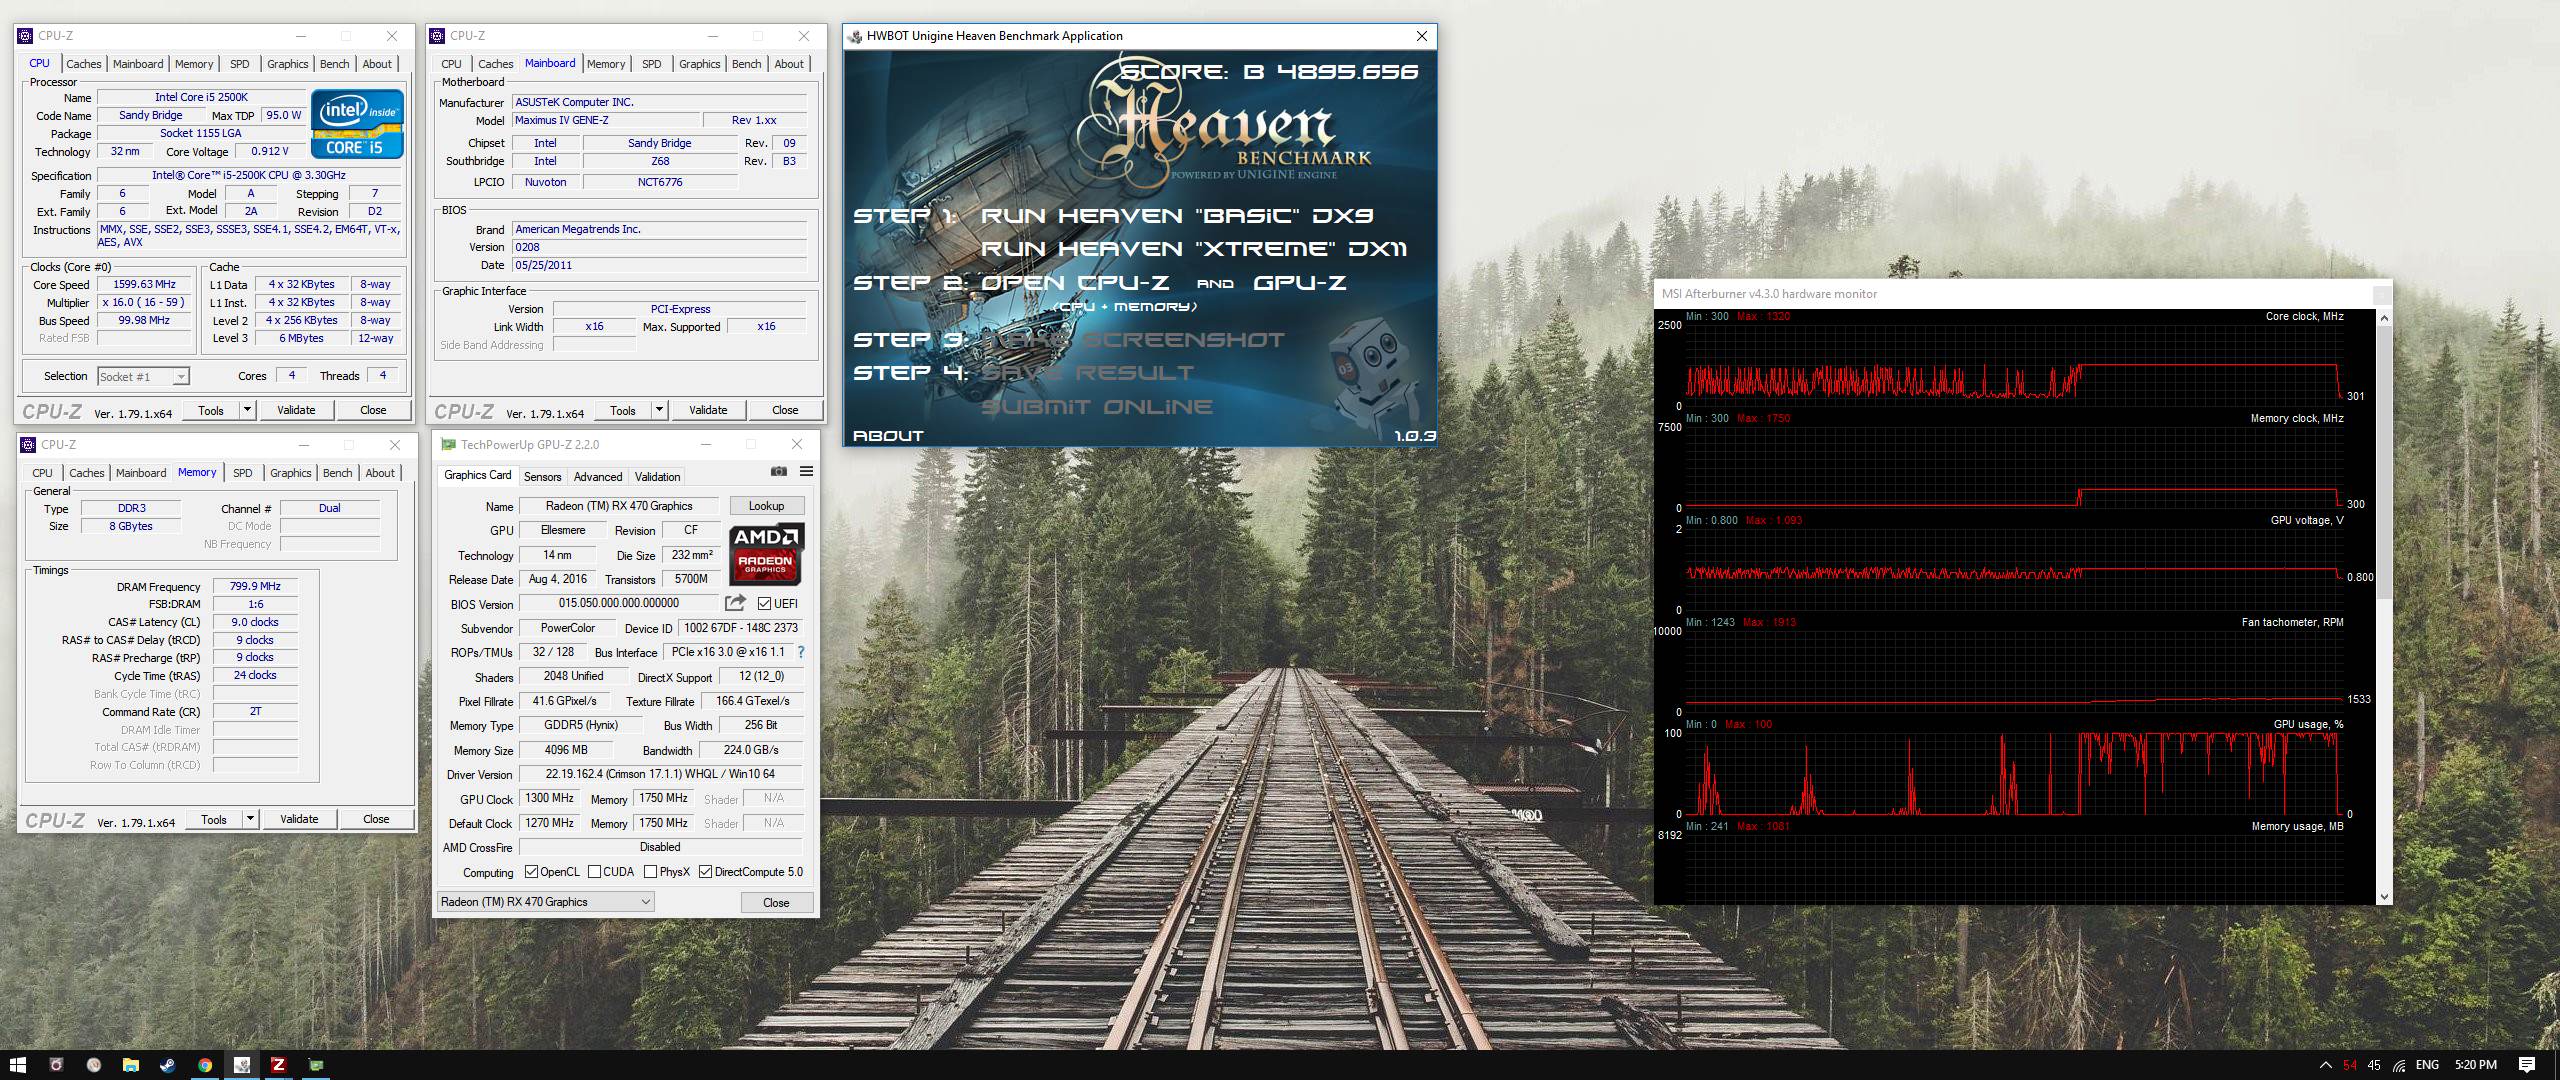Toggle the CUDA checkbox
Viewport: 2560px width, 1080px height.
point(595,871)
